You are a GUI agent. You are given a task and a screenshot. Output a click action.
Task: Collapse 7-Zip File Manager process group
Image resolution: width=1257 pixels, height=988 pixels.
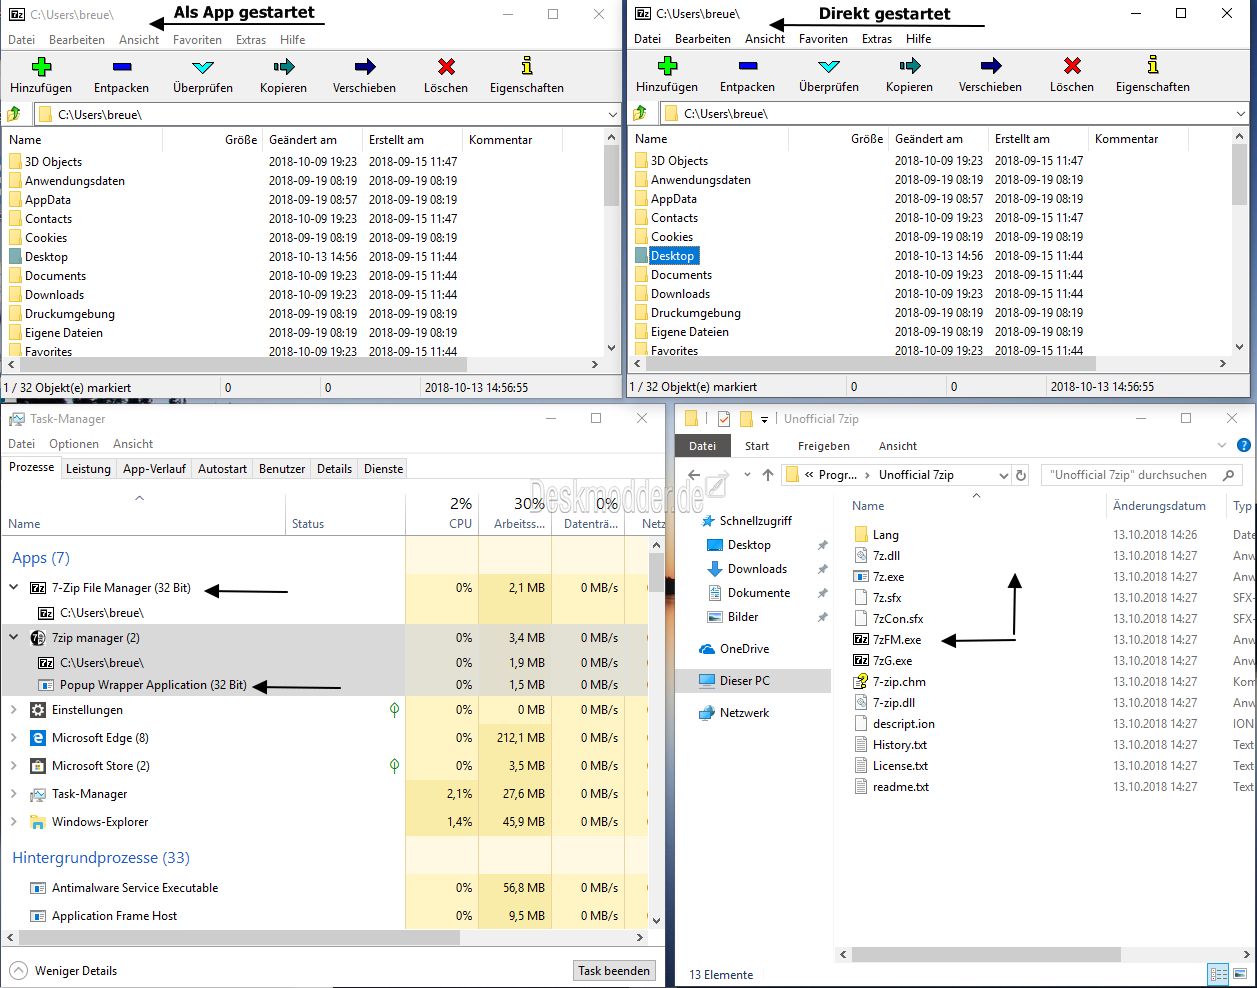(14, 588)
